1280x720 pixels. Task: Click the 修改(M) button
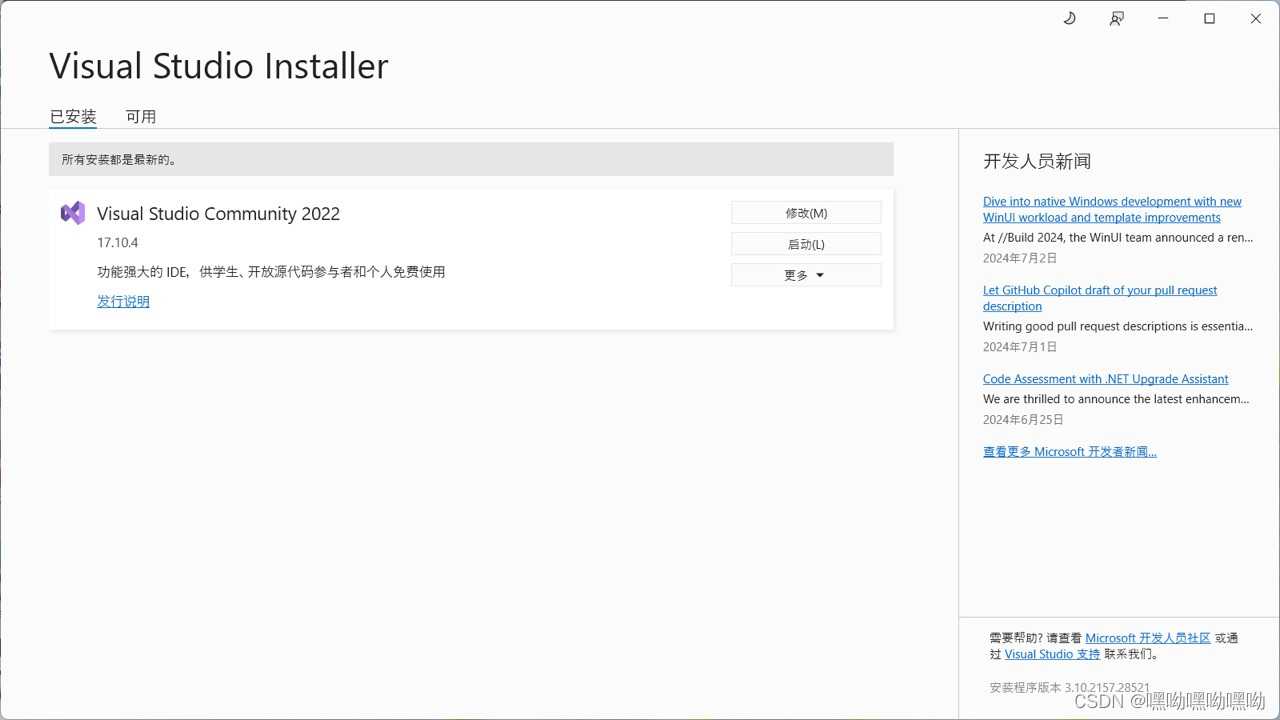[806, 213]
